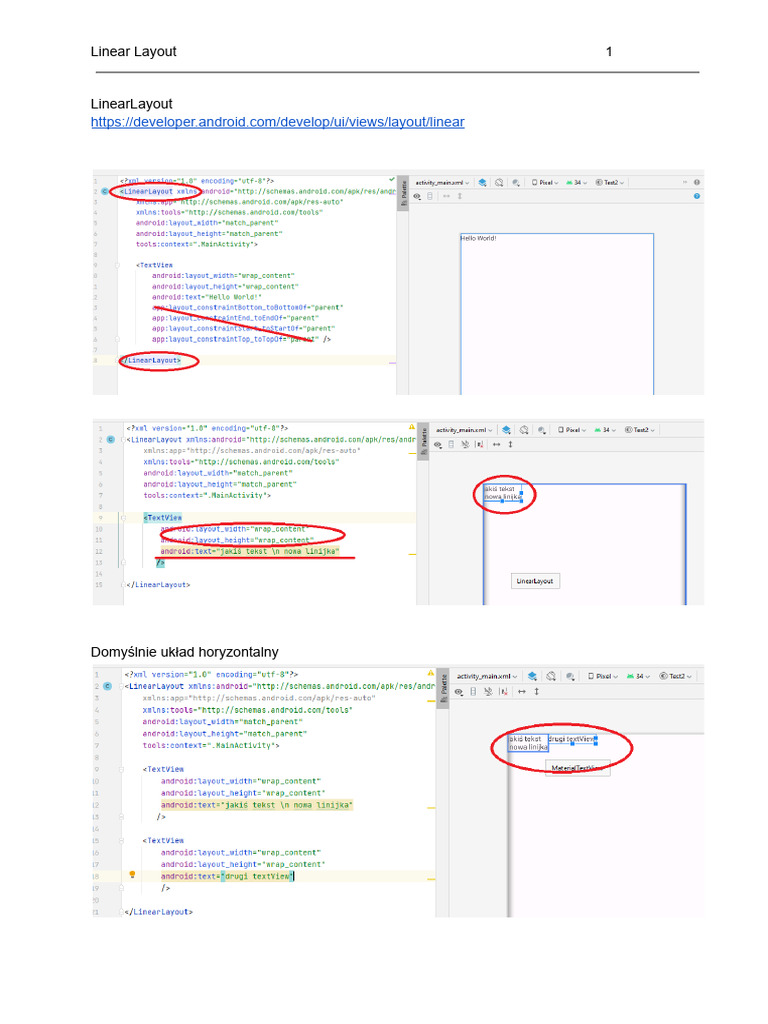The height and width of the screenshot is (1024, 768).
Task: Open activity_main.xml file dropdown in first screenshot
Action: [442, 183]
